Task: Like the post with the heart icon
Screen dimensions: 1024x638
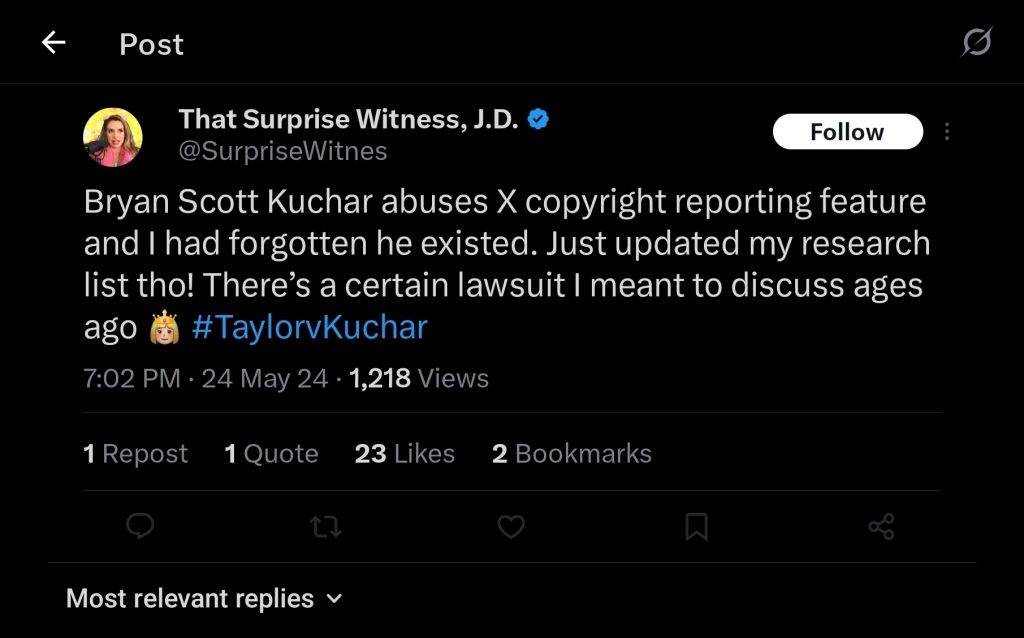Action: point(511,526)
